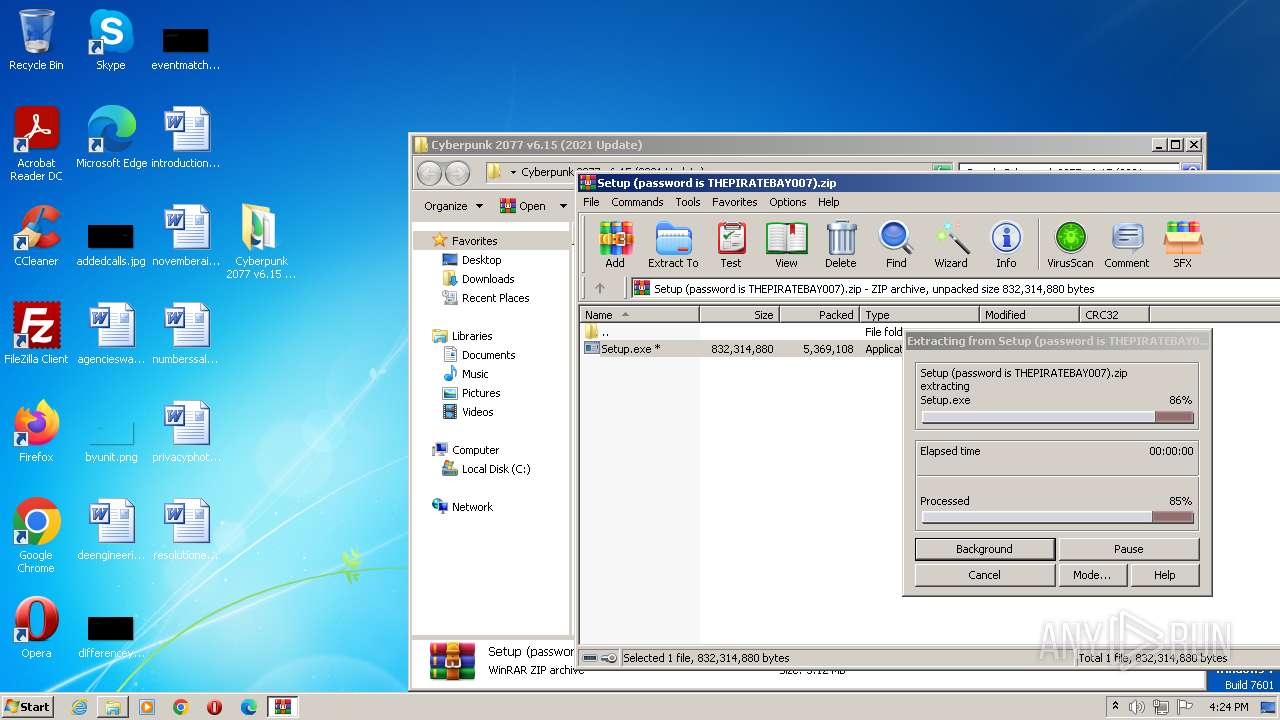Select Opera desktop shortcut
Image resolution: width=1280 pixels, height=720 pixels.
click(36, 628)
